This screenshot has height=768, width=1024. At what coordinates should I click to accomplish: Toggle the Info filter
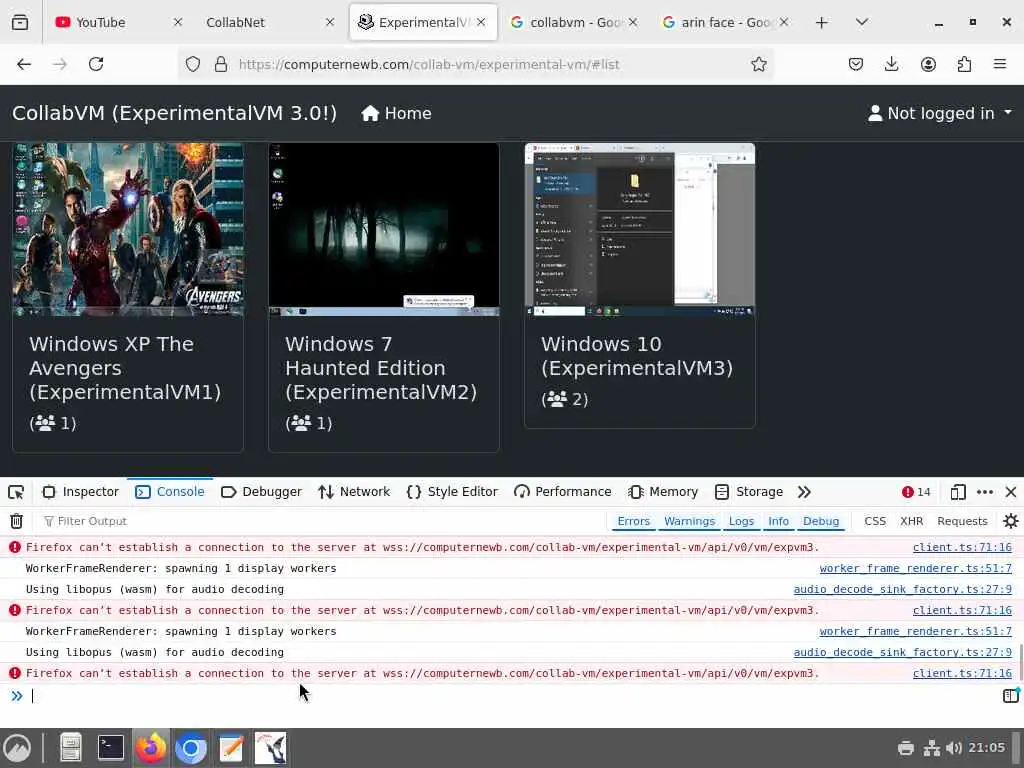click(778, 521)
